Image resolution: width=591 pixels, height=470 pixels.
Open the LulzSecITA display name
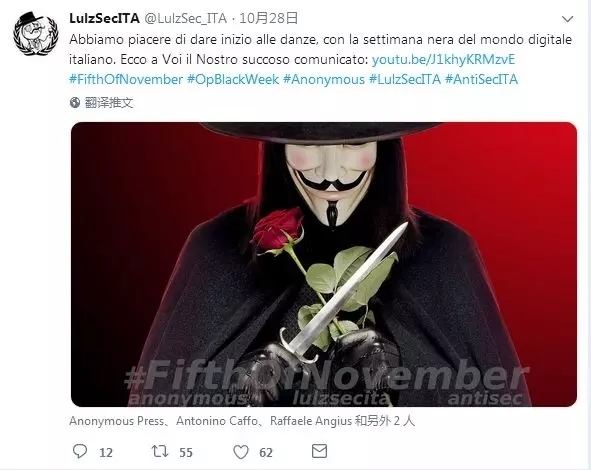104,18
